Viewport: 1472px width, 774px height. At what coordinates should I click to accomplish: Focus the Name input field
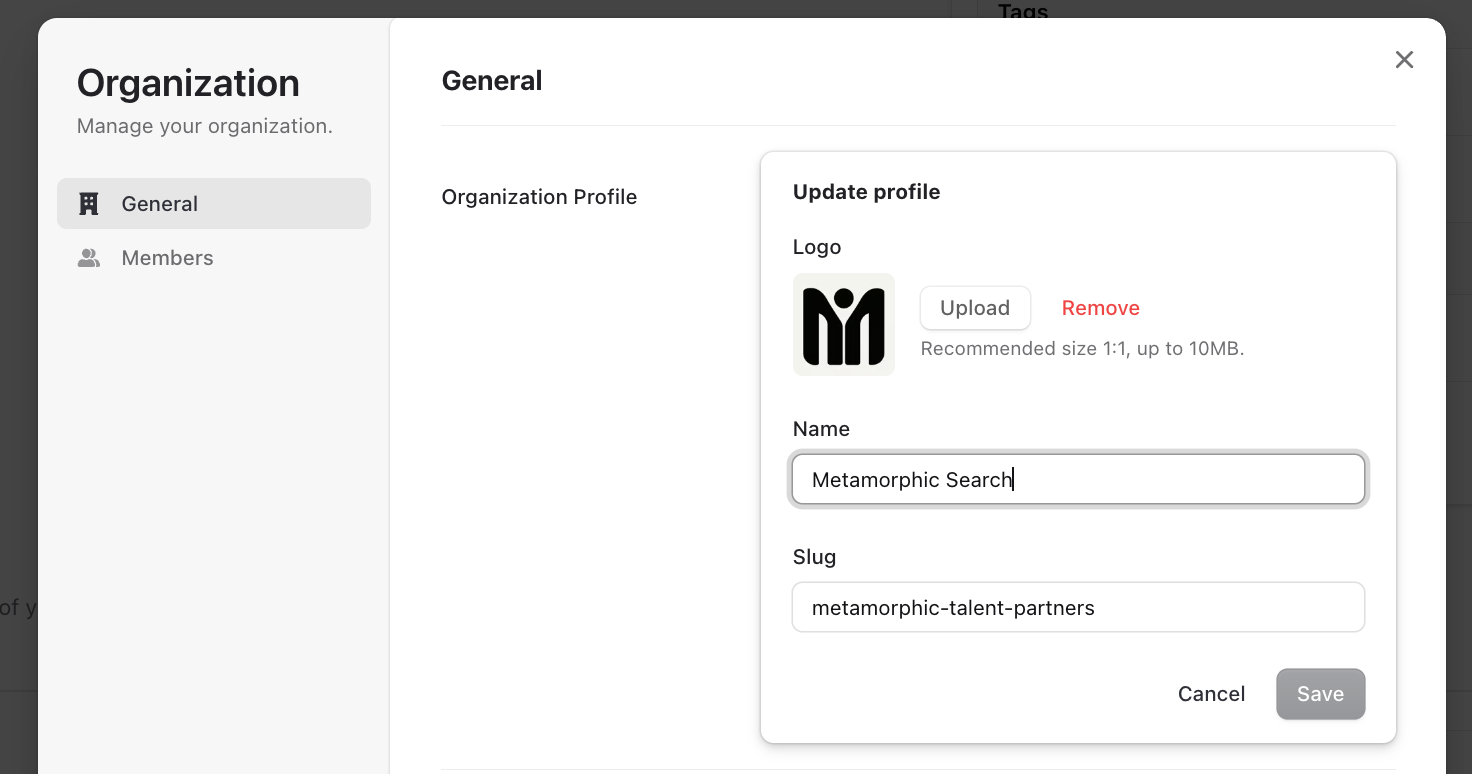[x=1078, y=480]
